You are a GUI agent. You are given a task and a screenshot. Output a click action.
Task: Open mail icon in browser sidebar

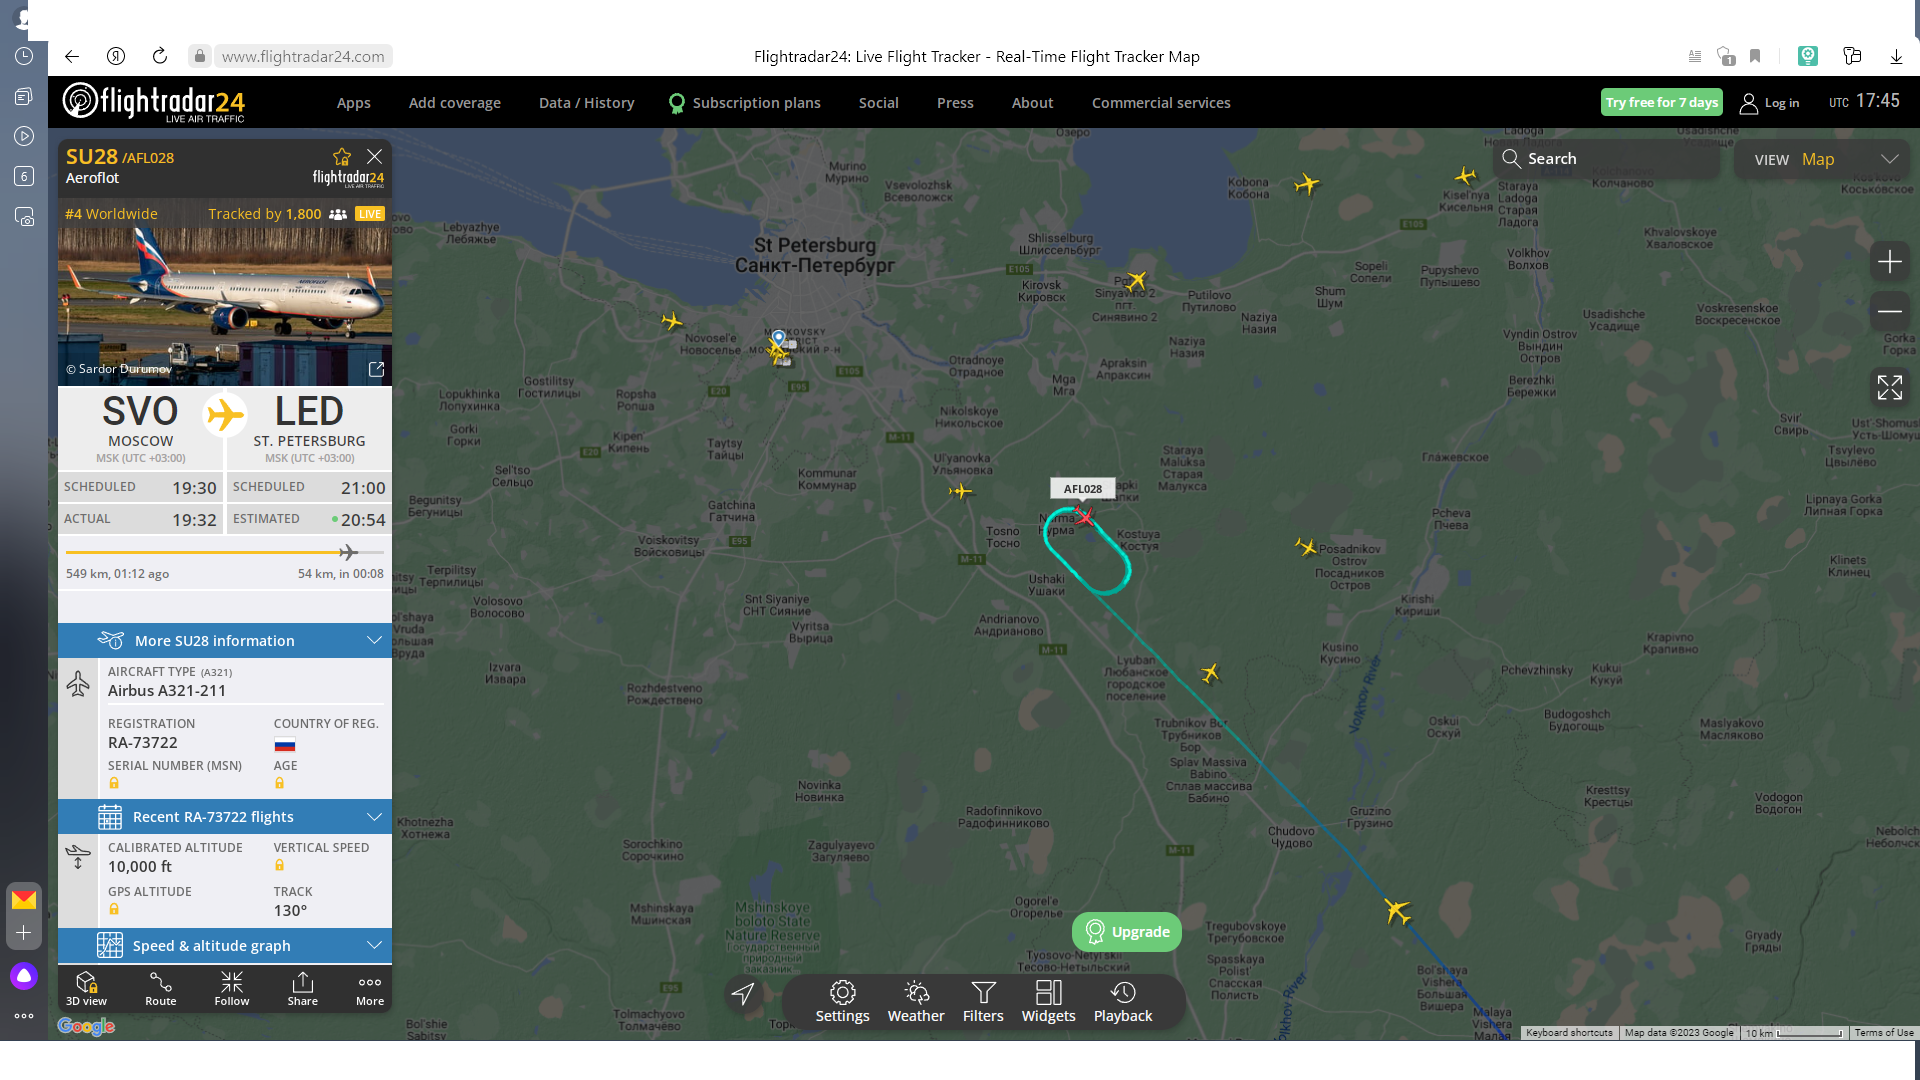coord(24,899)
